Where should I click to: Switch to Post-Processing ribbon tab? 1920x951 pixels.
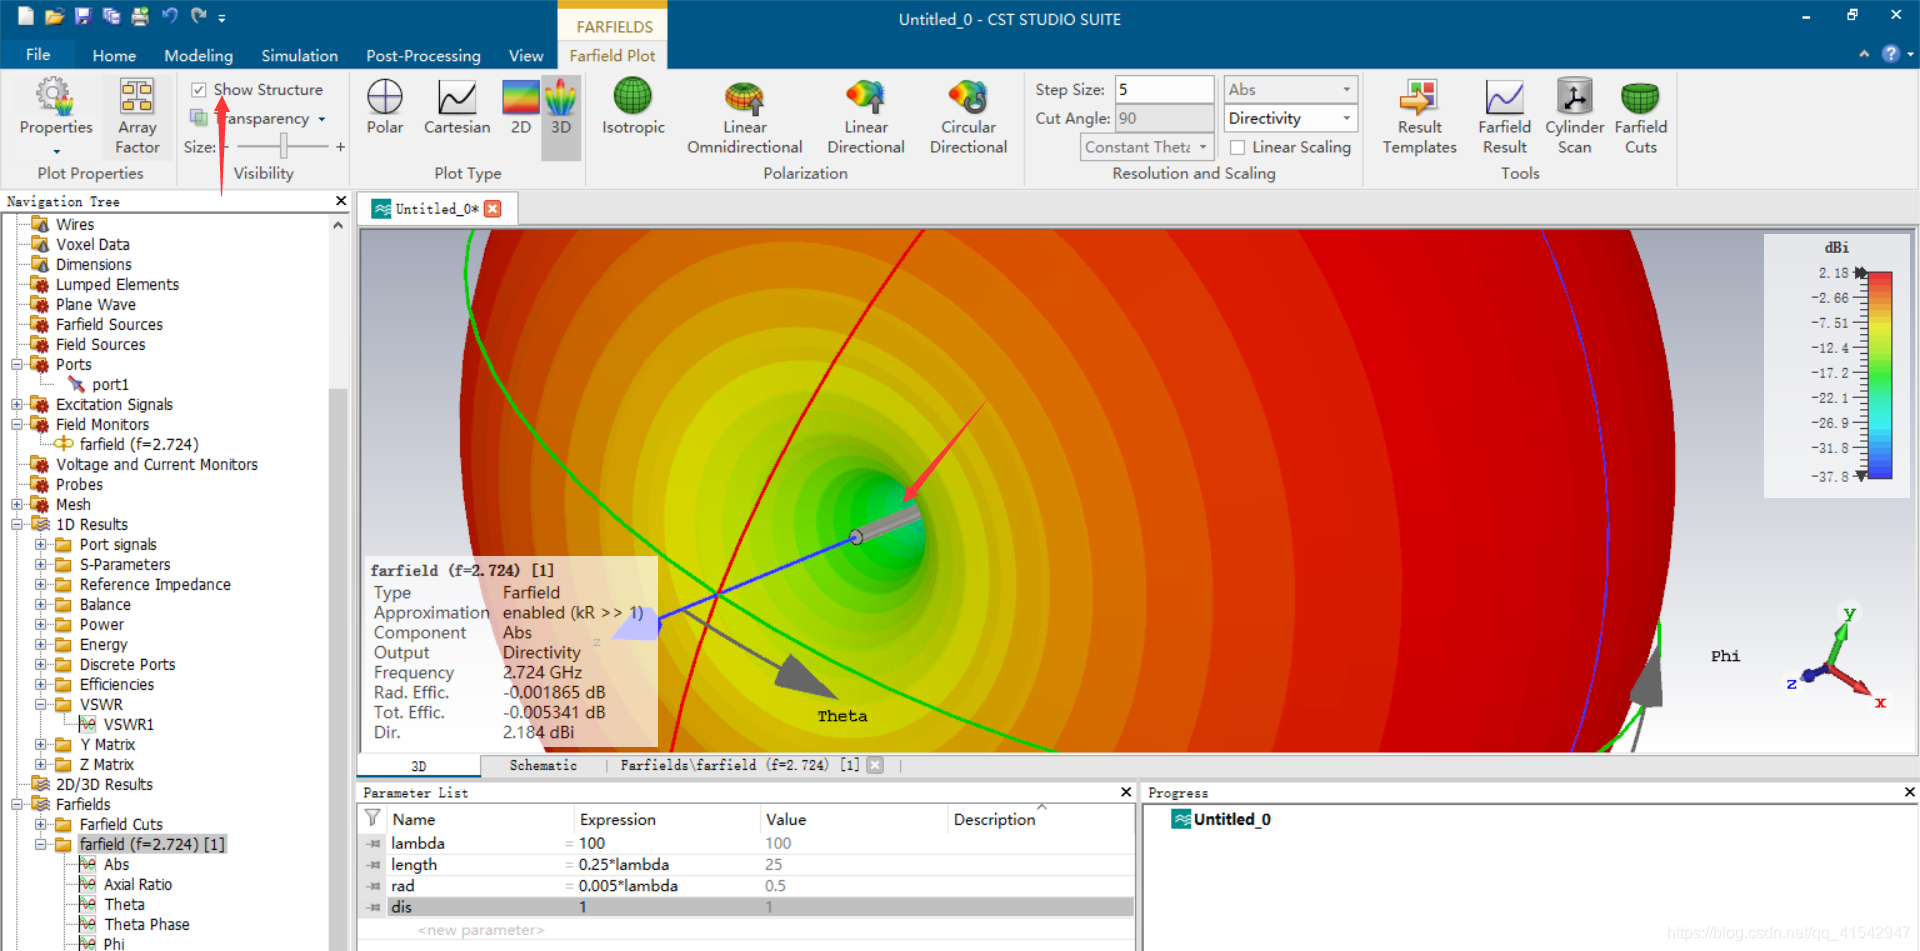tap(423, 56)
